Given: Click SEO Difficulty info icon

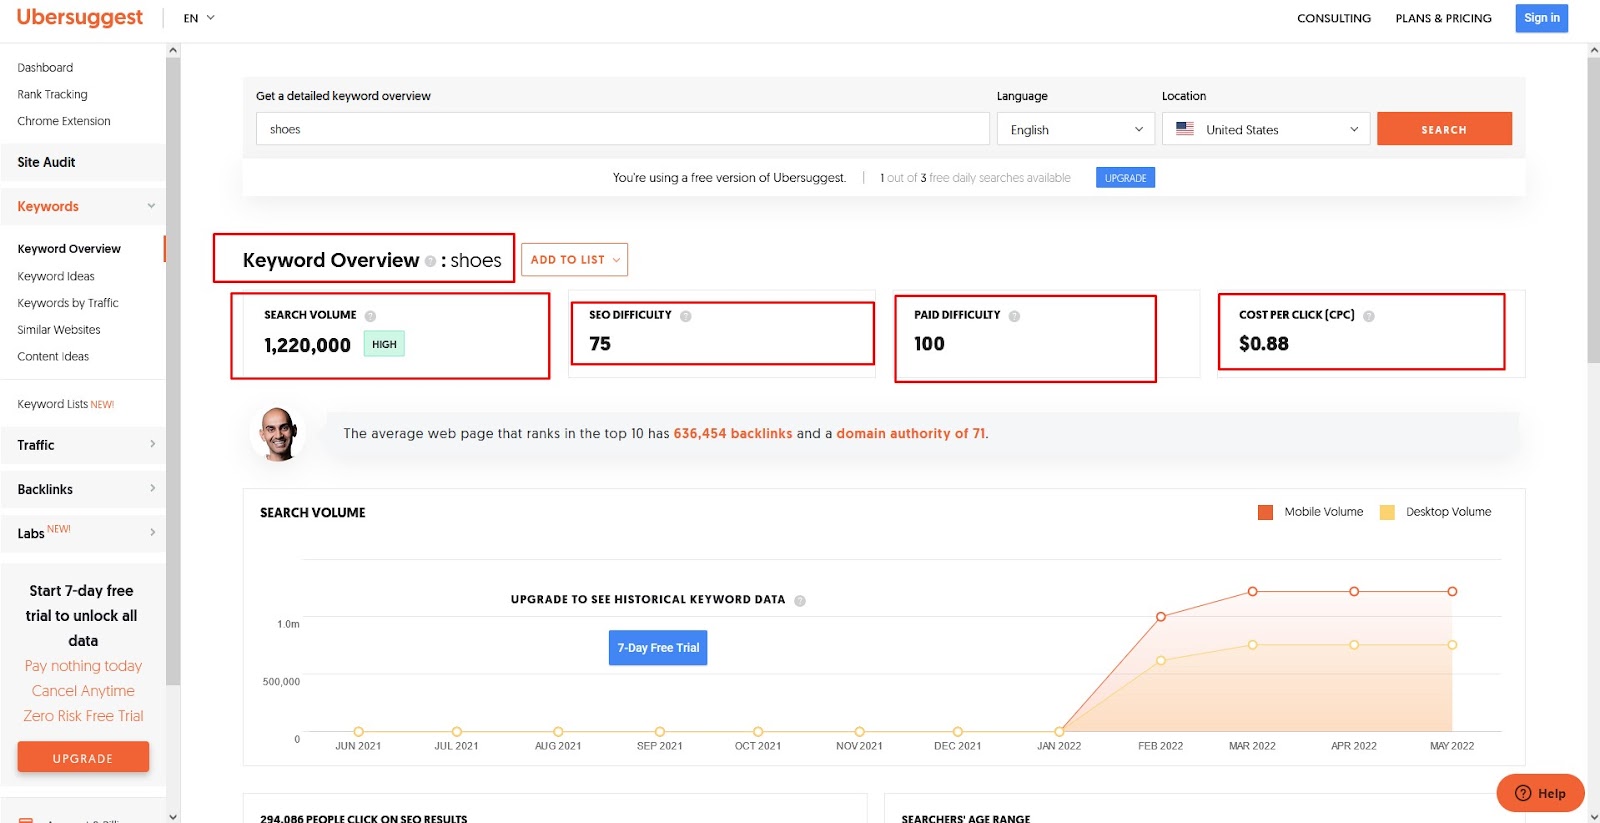Looking at the screenshot, I should coord(686,316).
